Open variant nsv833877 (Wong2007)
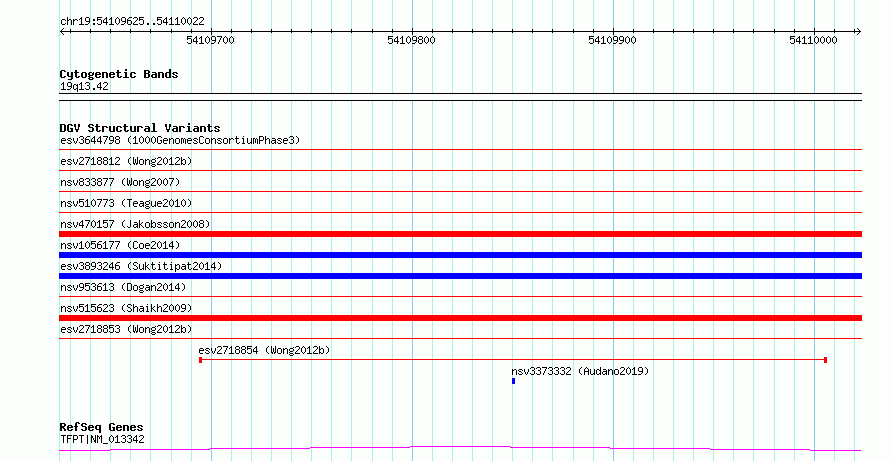The width and height of the screenshot is (890, 461). (120, 182)
